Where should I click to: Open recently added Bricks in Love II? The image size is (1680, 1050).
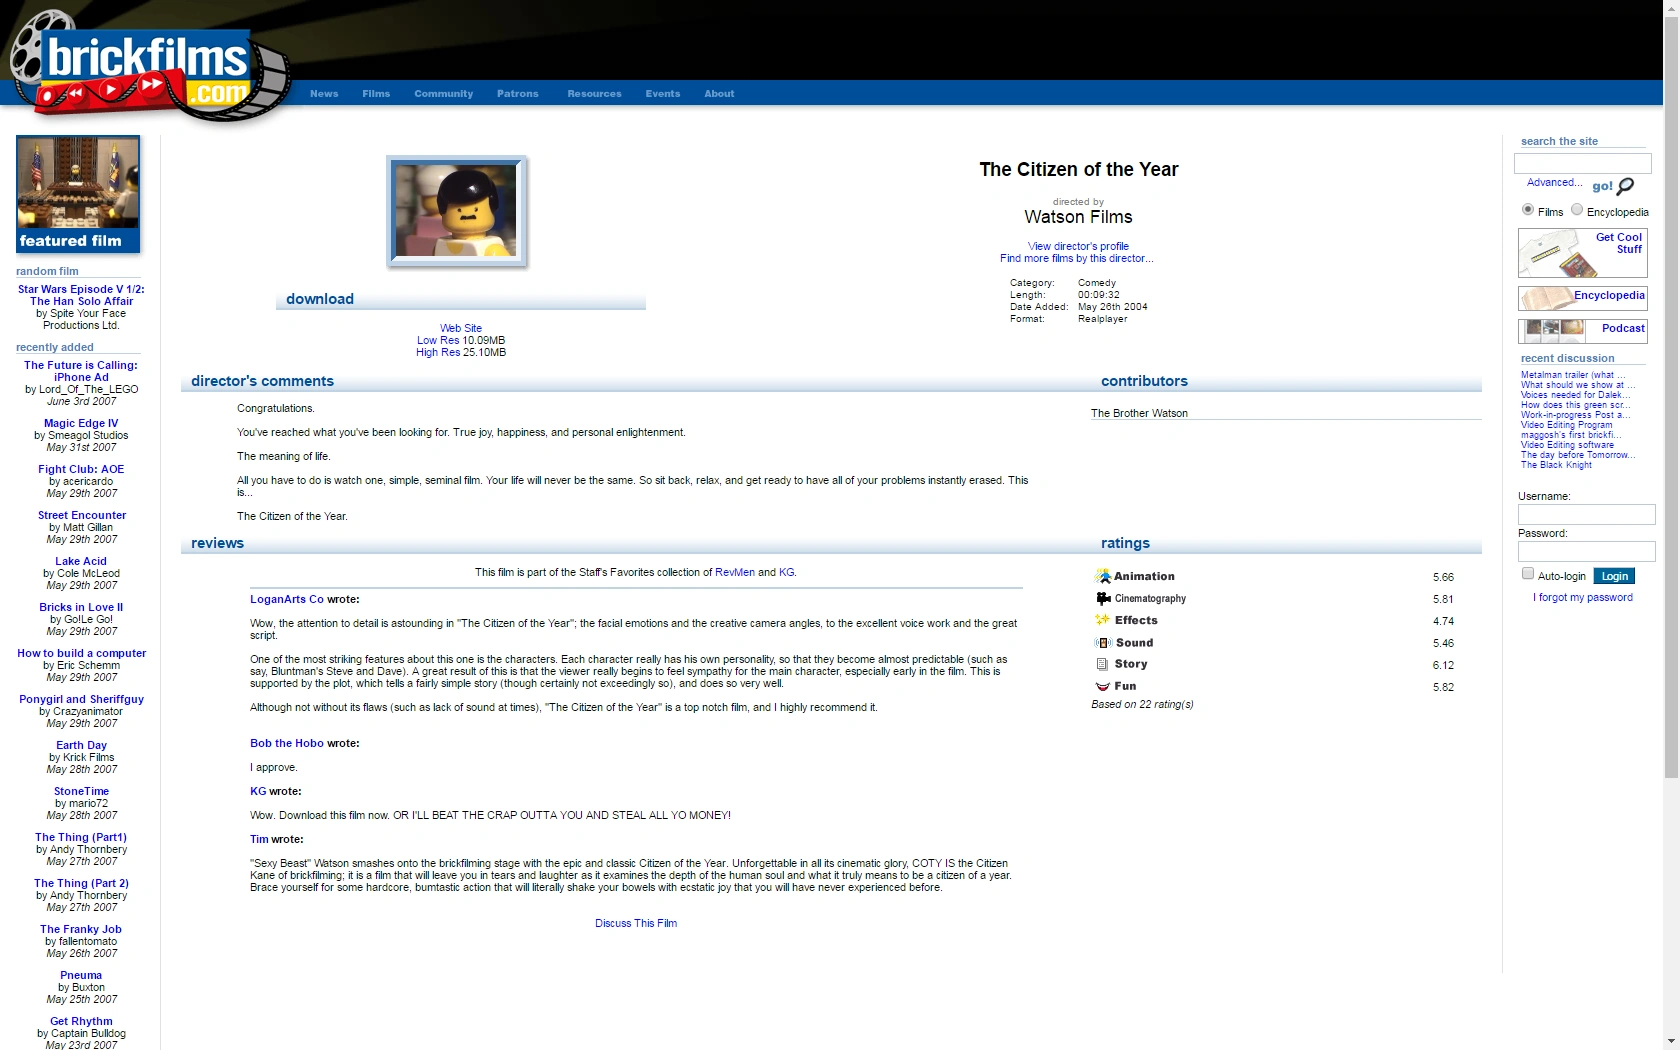[81, 607]
